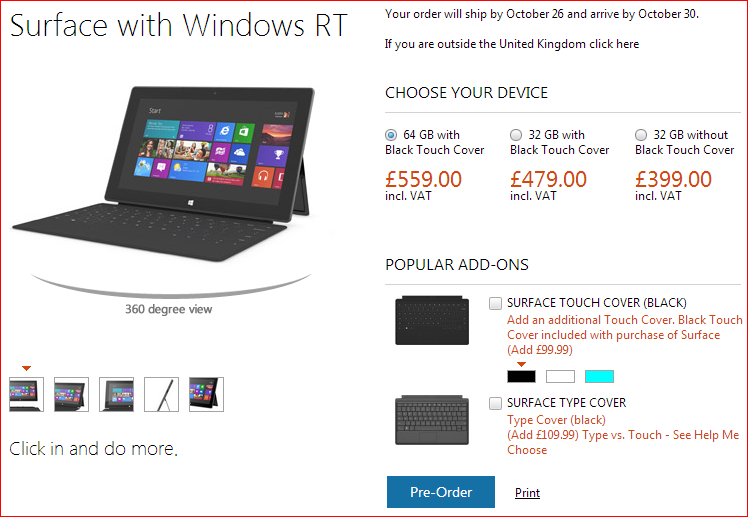View first thumbnail of Surface with keyboard
This screenshot has height=517, width=748.
tap(26, 394)
